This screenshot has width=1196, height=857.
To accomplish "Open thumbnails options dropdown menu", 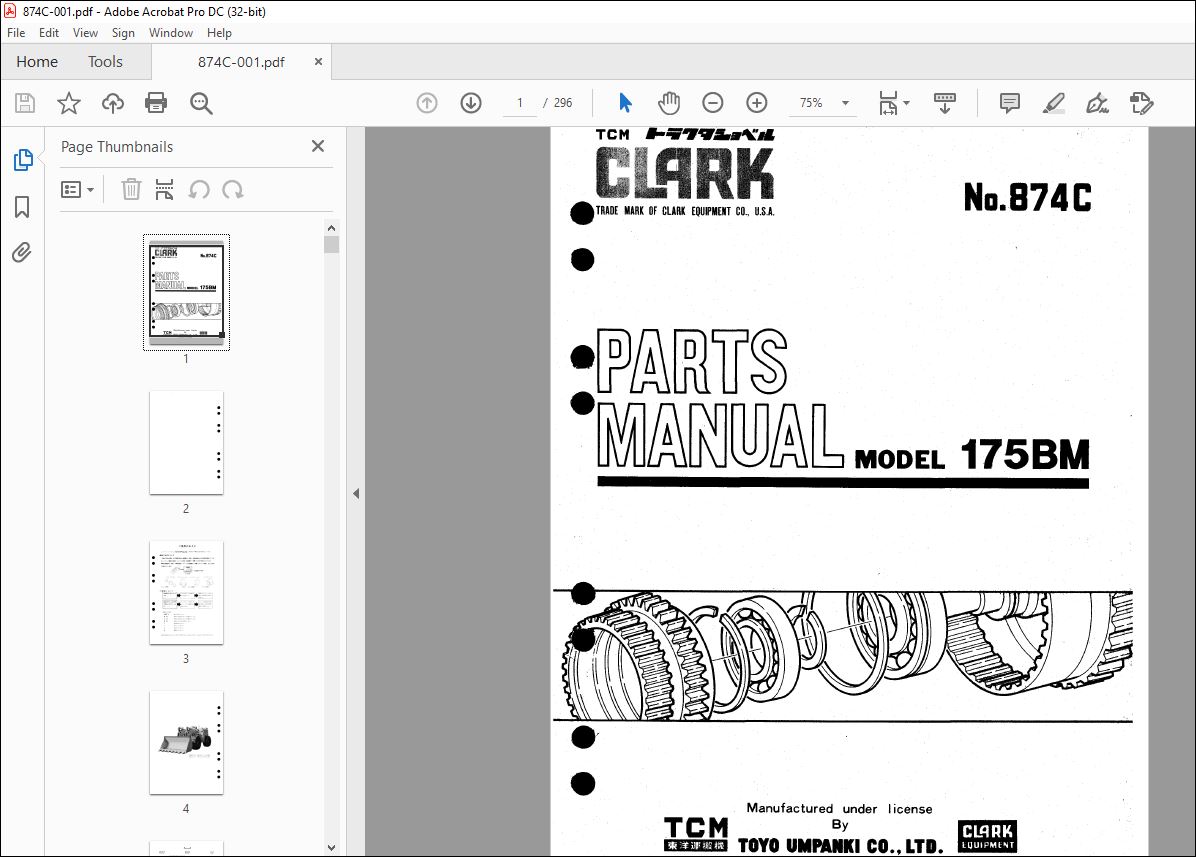I will click(77, 189).
